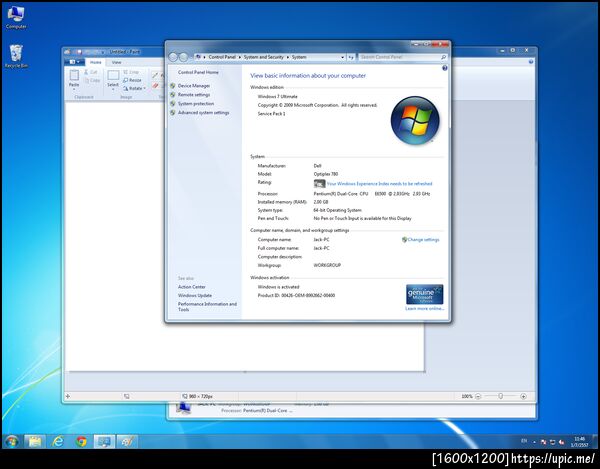Image resolution: width=600 pixels, height=469 pixels.
Task: Open Windows Update under See also
Action: coord(194,295)
